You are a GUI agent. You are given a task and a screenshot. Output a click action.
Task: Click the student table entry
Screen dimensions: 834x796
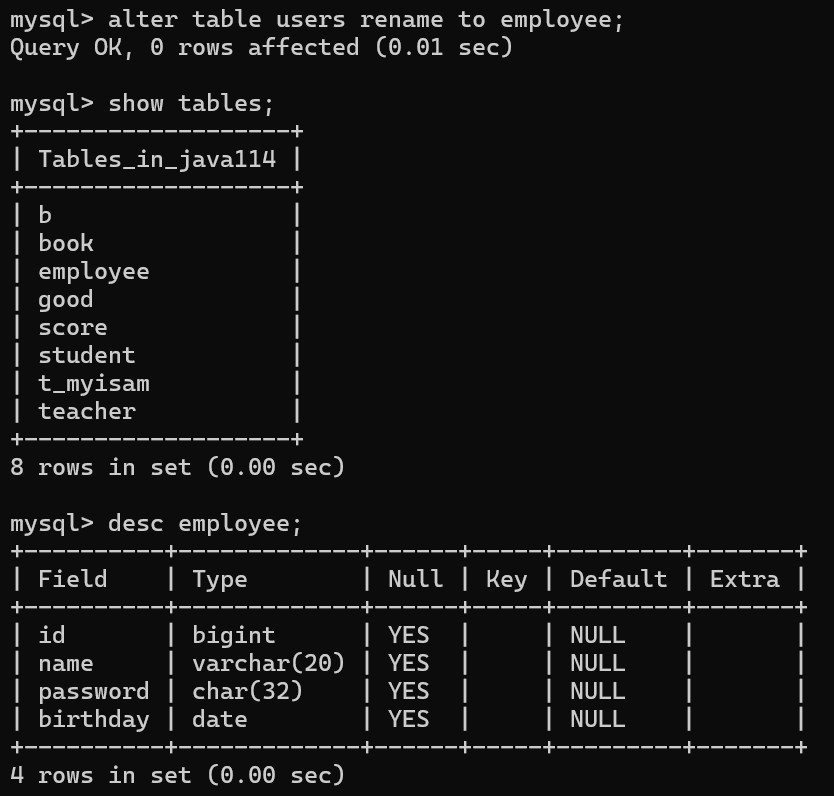pos(87,356)
